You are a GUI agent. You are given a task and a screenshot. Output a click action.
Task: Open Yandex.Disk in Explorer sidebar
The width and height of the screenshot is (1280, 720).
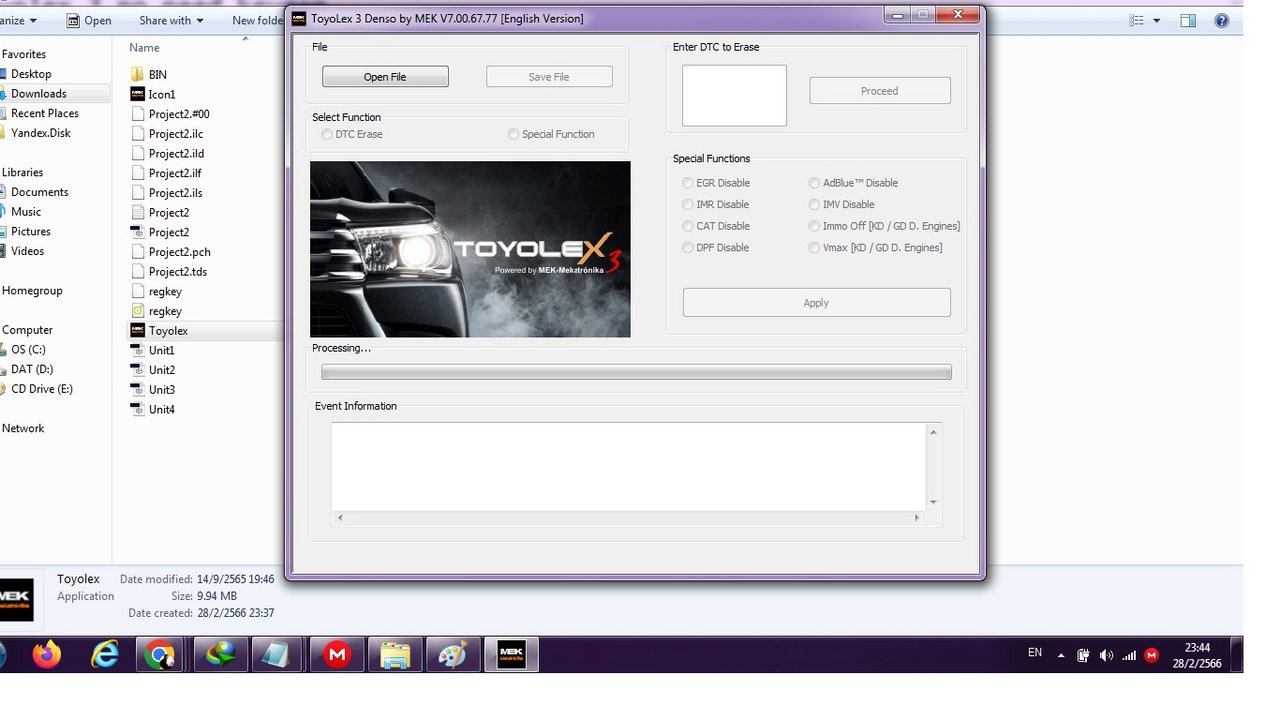click(x=41, y=133)
